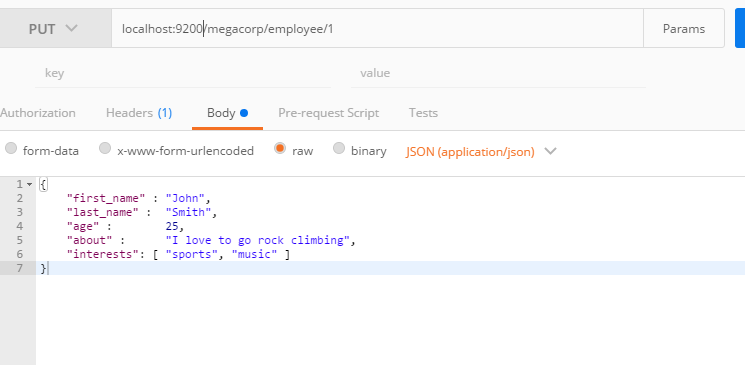Click the "first_name" key in editor
This screenshot has width=745, height=365.
[x=106, y=198]
